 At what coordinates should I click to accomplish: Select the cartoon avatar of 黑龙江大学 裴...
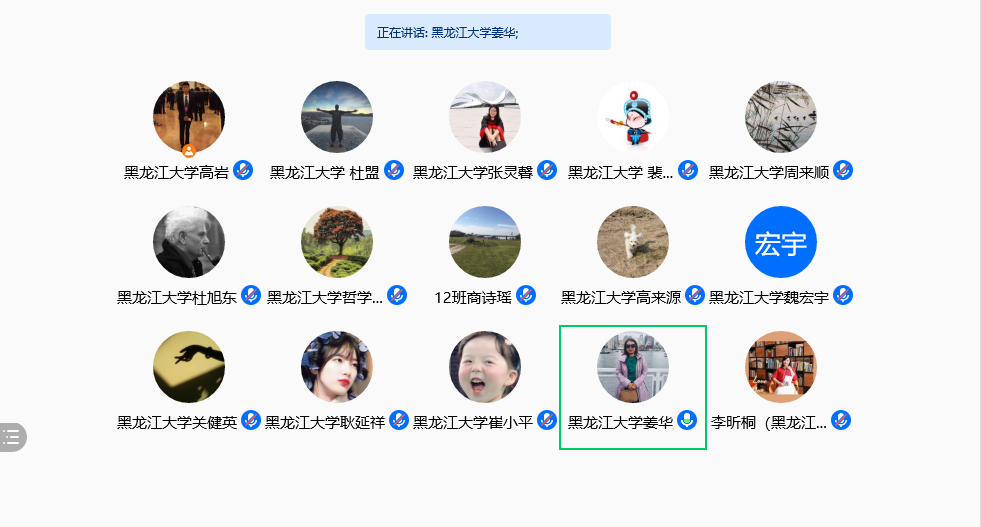point(633,117)
